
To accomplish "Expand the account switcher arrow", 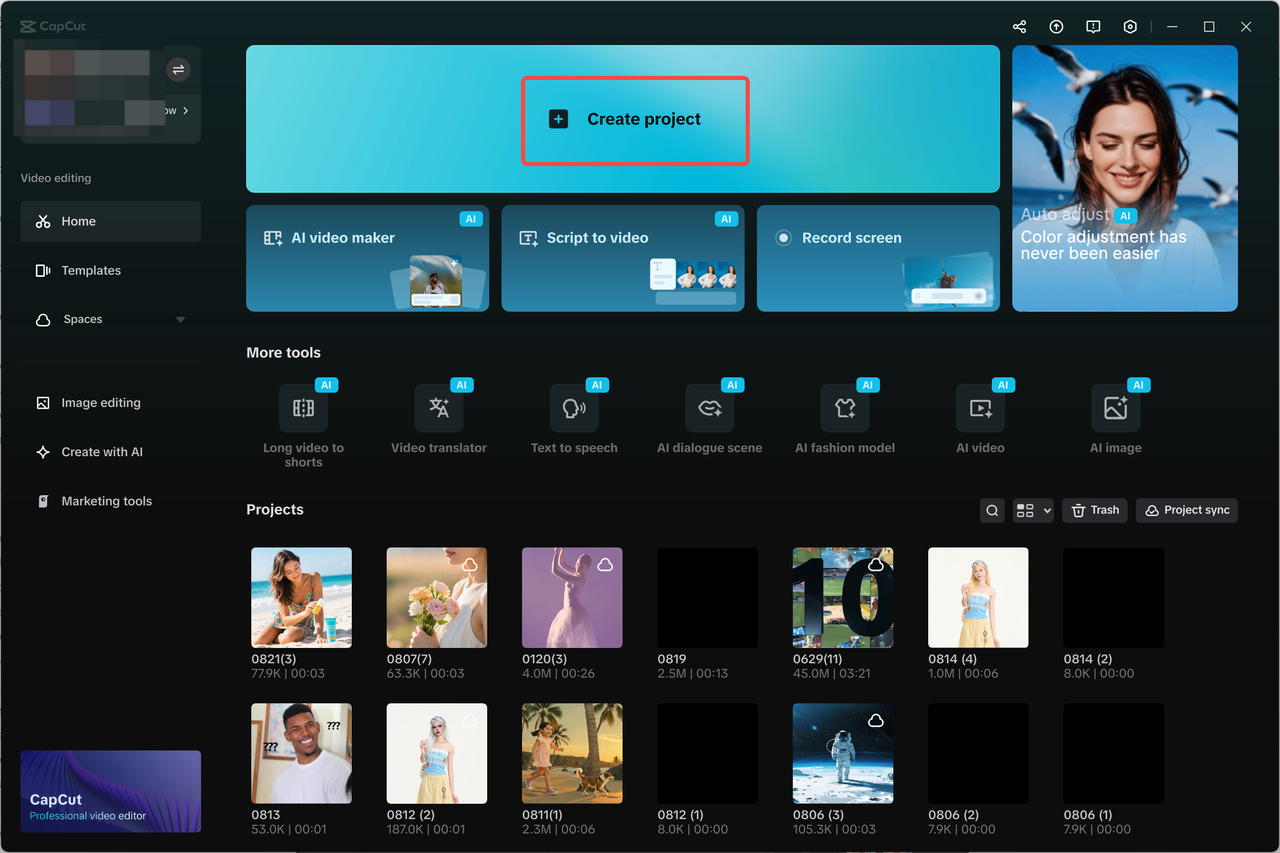I will (x=178, y=70).
